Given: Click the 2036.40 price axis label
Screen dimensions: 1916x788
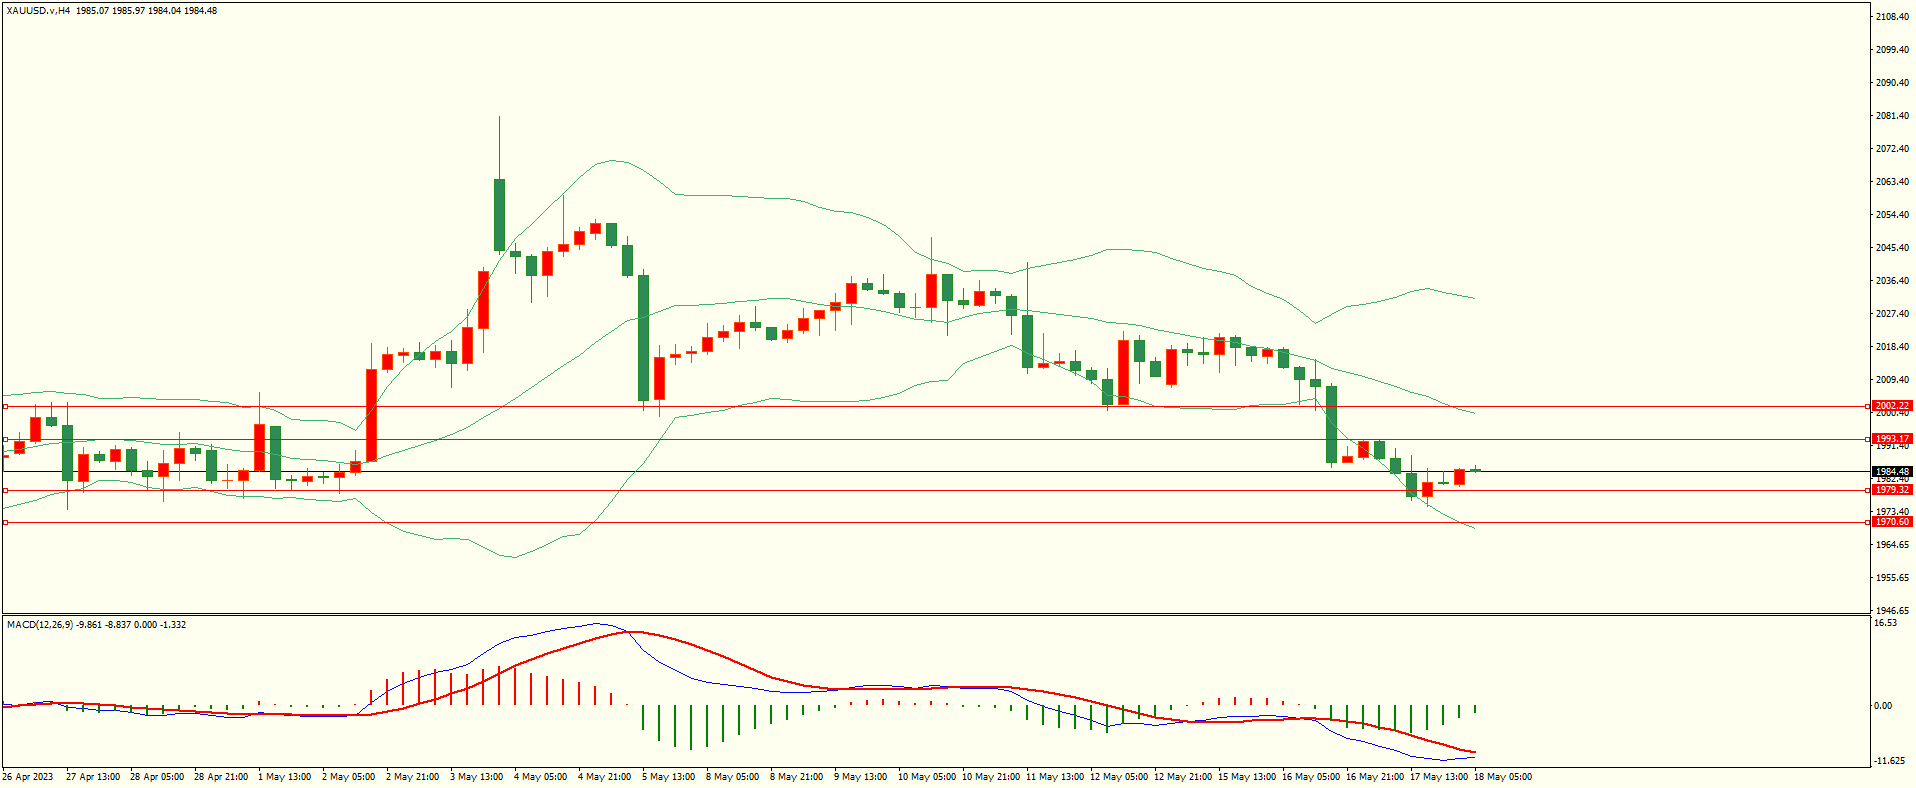Looking at the screenshot, I should 1892,281.
